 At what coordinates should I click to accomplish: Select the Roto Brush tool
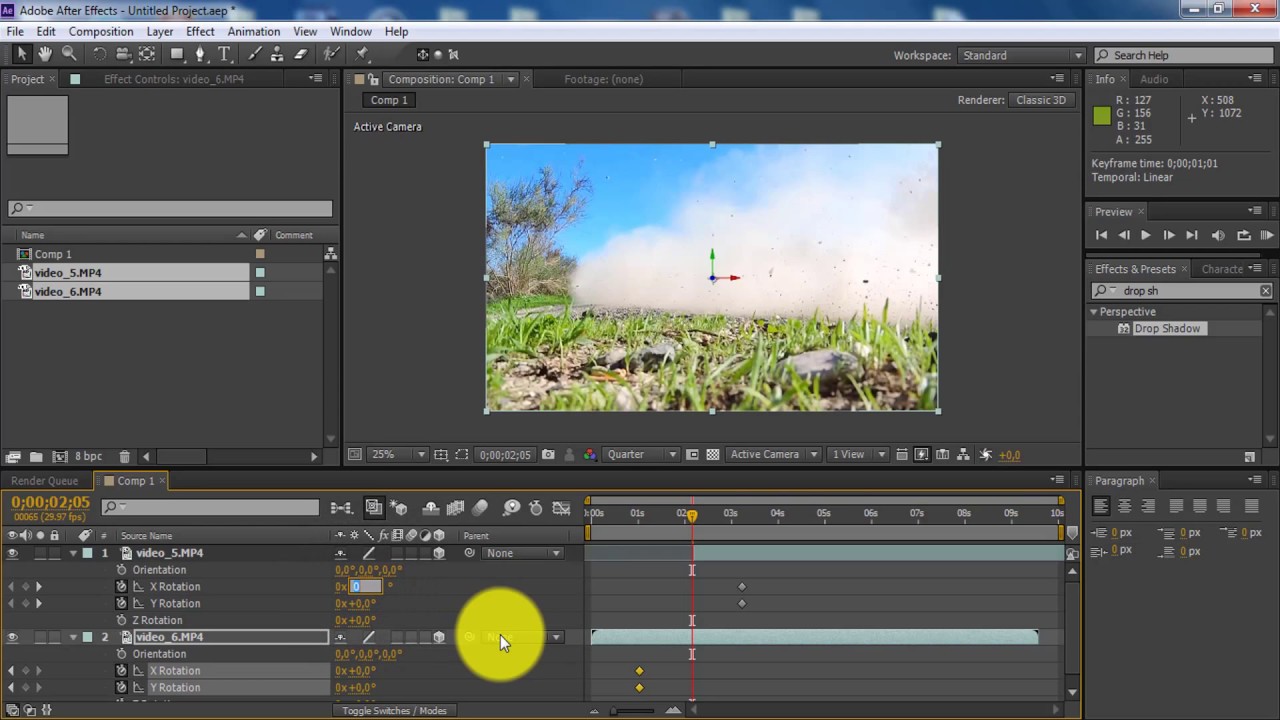(x=331, y=54)
